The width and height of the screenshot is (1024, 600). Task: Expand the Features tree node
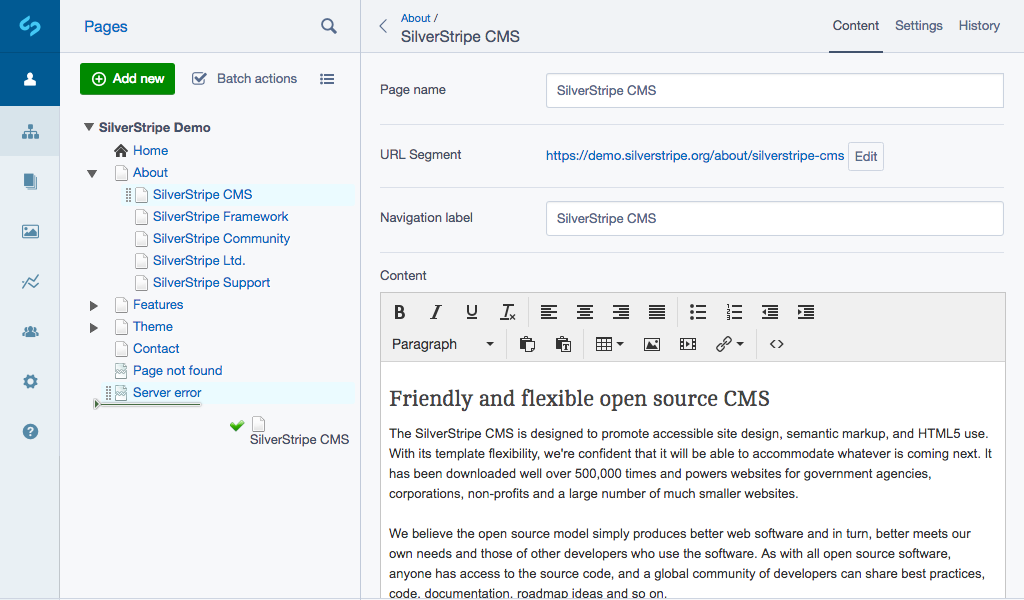click(x=94, y=305)
